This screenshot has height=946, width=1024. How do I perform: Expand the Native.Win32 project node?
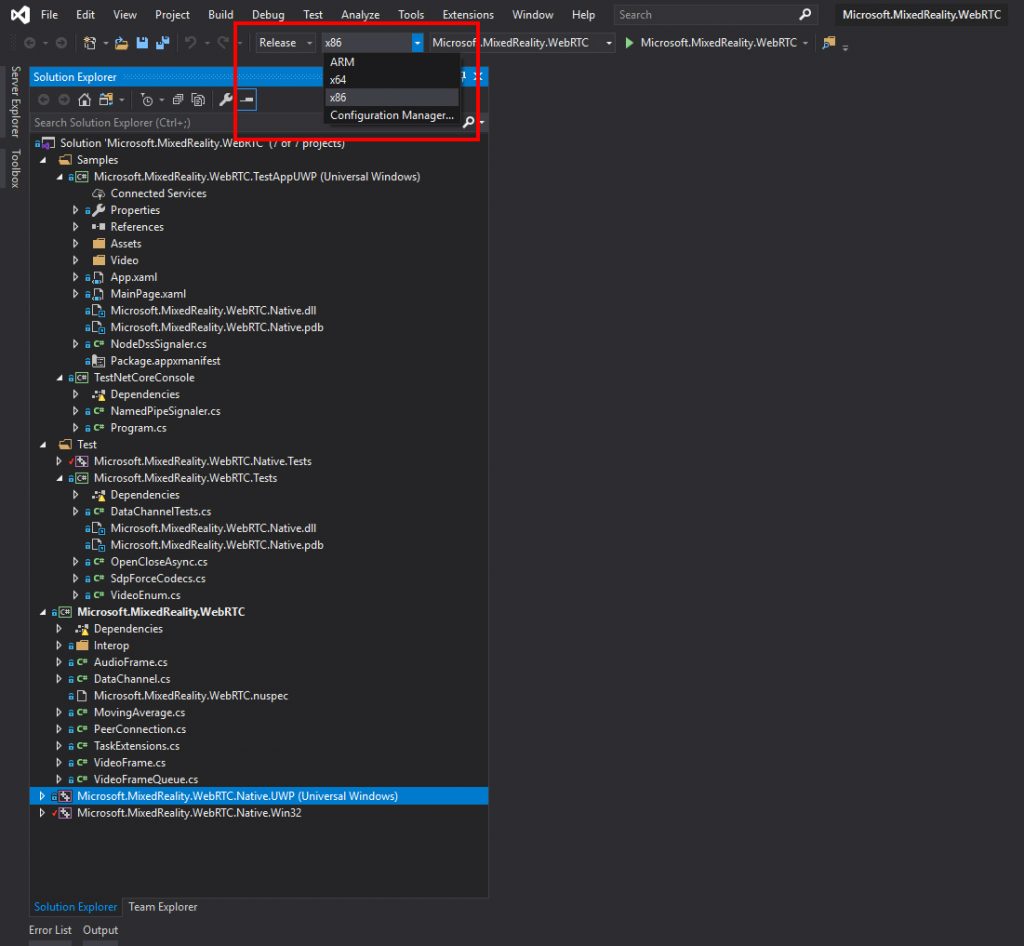[x=42, y=813]
